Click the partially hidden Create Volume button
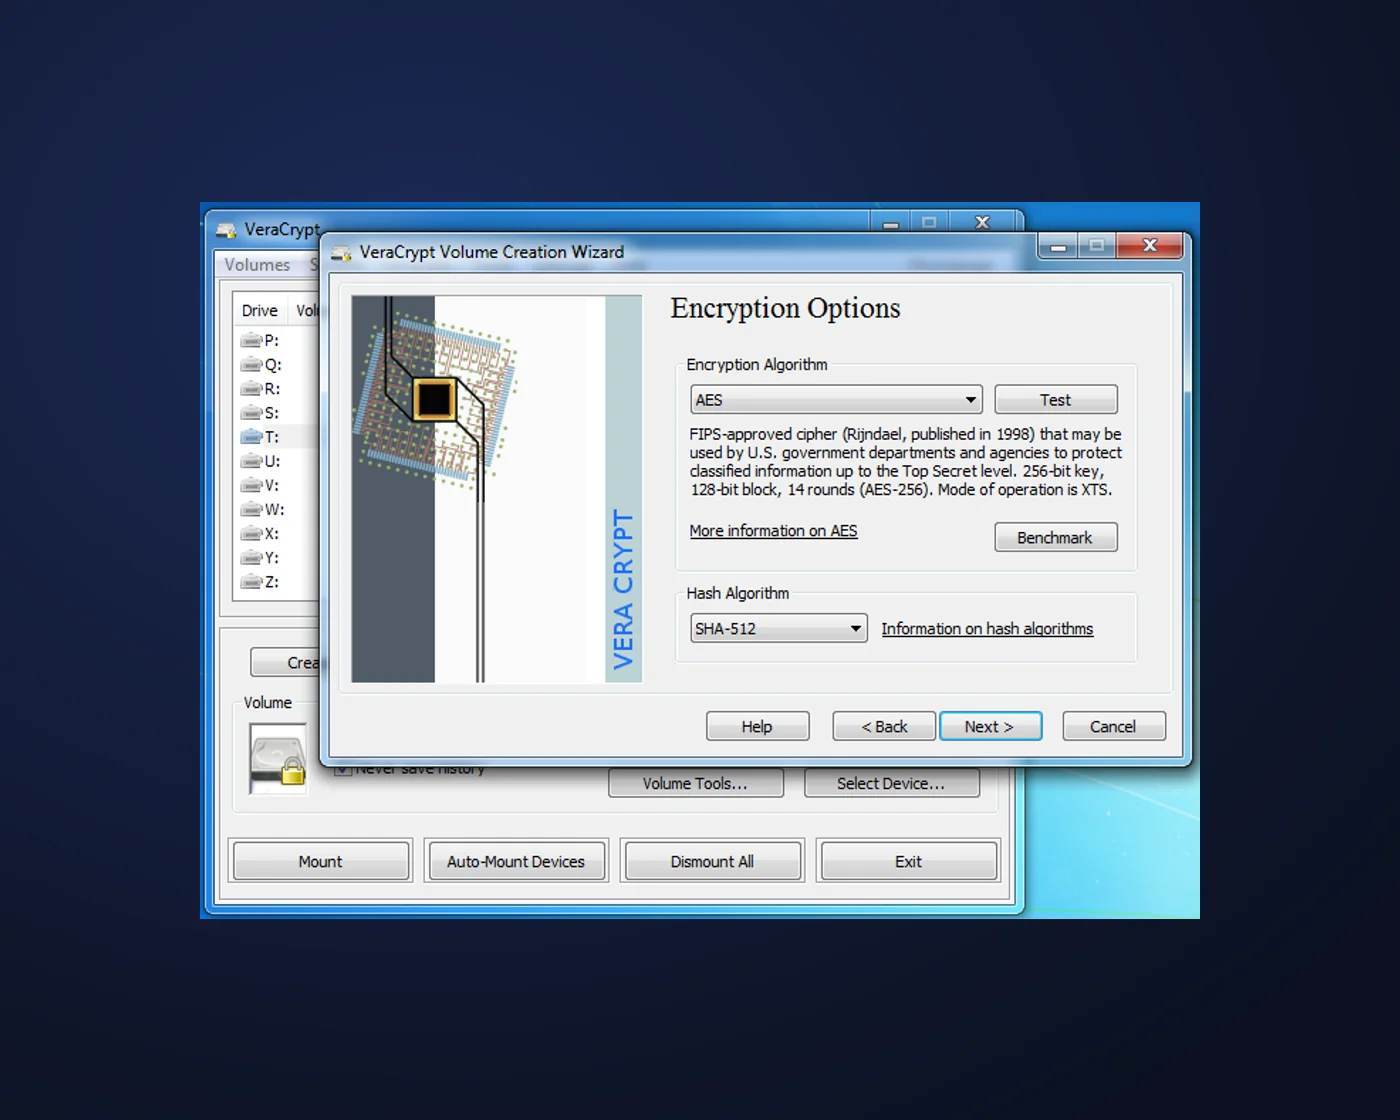Viewport: 1400px width, 1120px height. coord(285,663)
